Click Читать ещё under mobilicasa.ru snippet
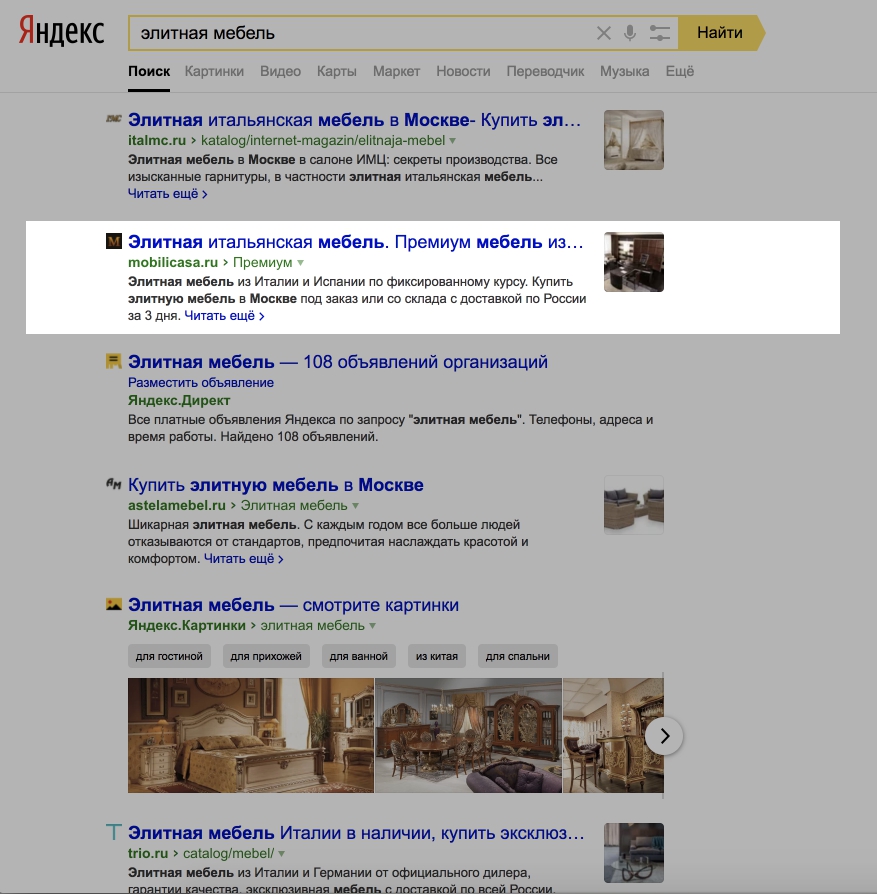The height and width of the screenshot is (894, 877). click(x=224, y=316)
